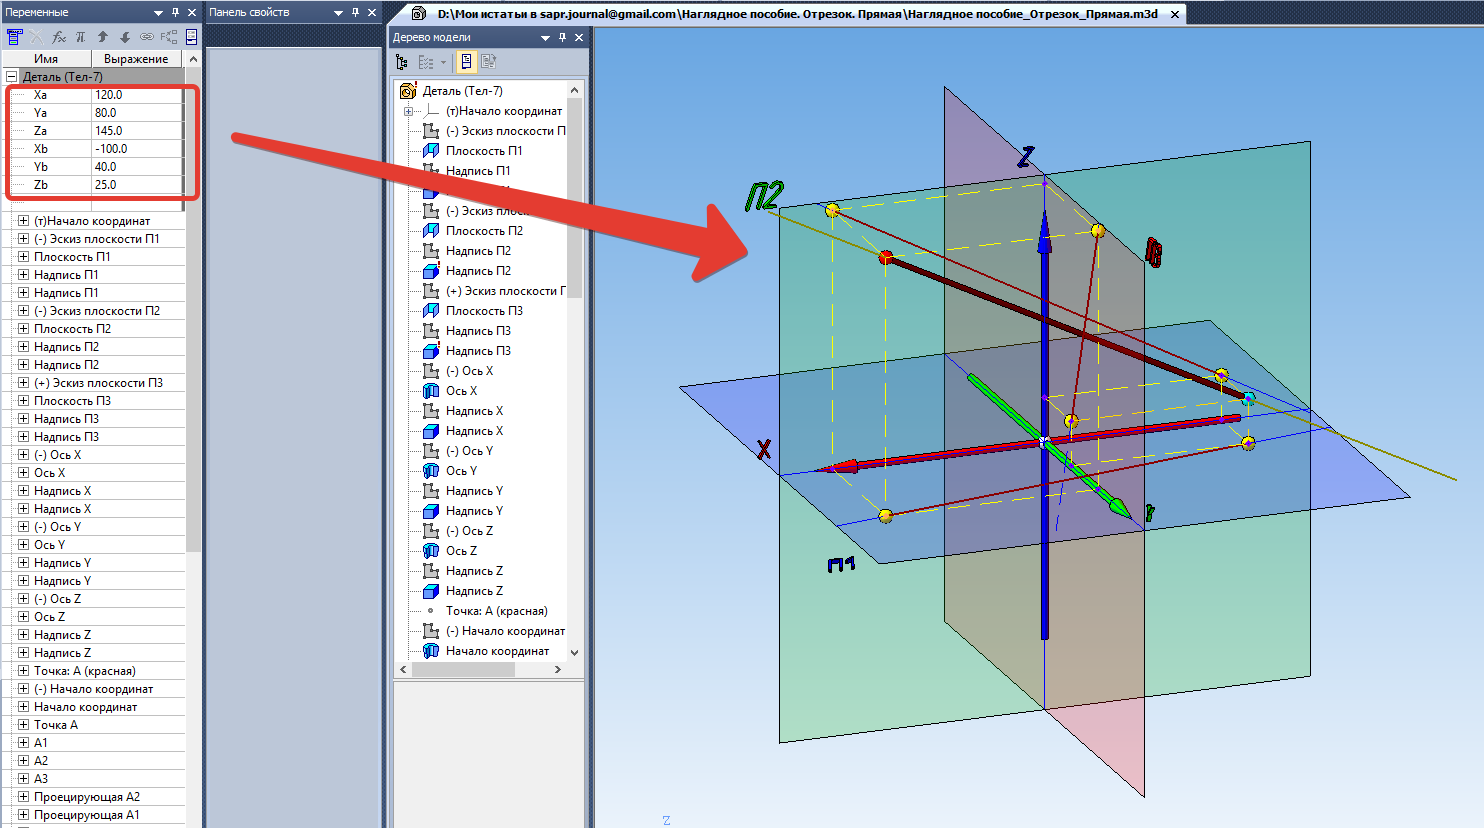
Task: Open the Переменные panel options dropdown arrow
Action: point(158,13)
